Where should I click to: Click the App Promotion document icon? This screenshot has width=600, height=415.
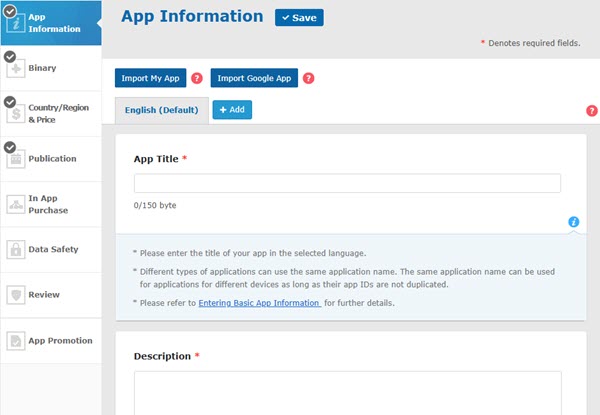pyautogui.click(x=16, y=341)
